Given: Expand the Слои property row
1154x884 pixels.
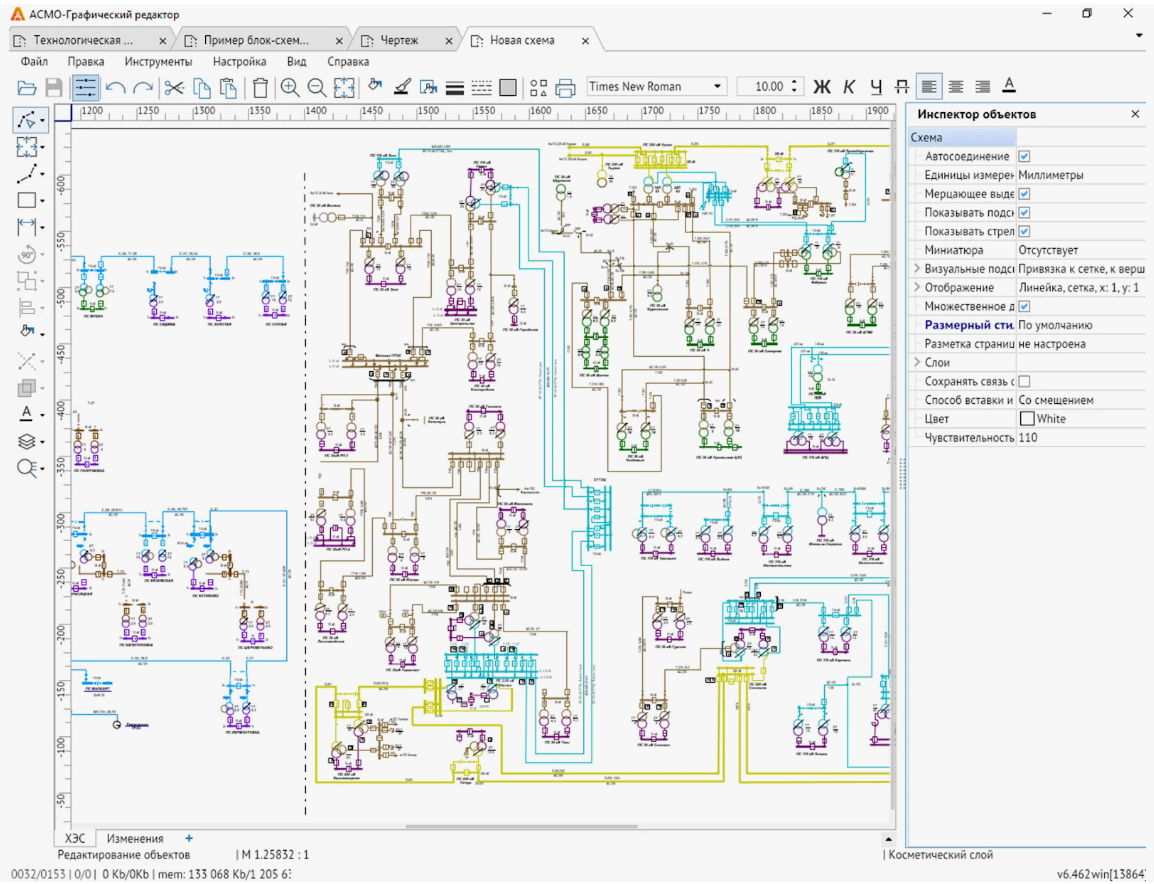Looking at the screenshot, I should pos(917,362).
